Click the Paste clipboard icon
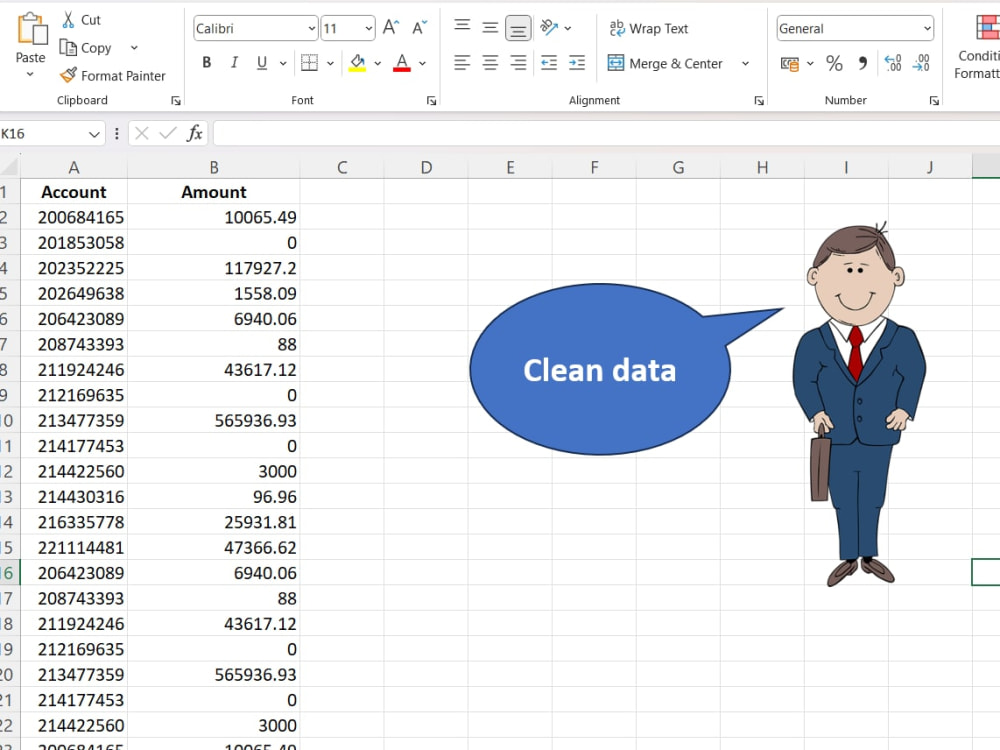The height and width of the screenshot is (750, 1000). (x=31, y=30)
